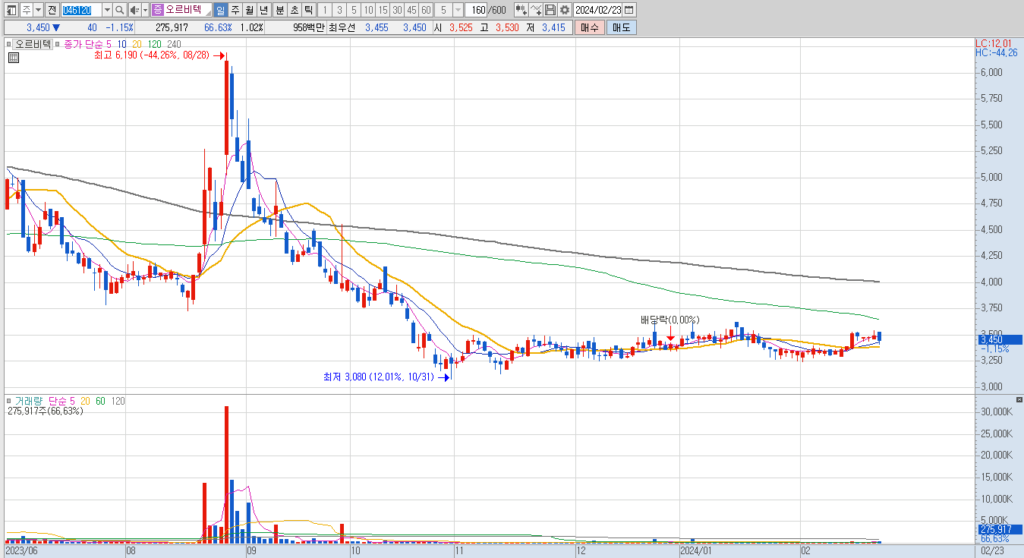Click the current price 3,450 in info bar
The image size is (1024, 558).
(38, 27)
